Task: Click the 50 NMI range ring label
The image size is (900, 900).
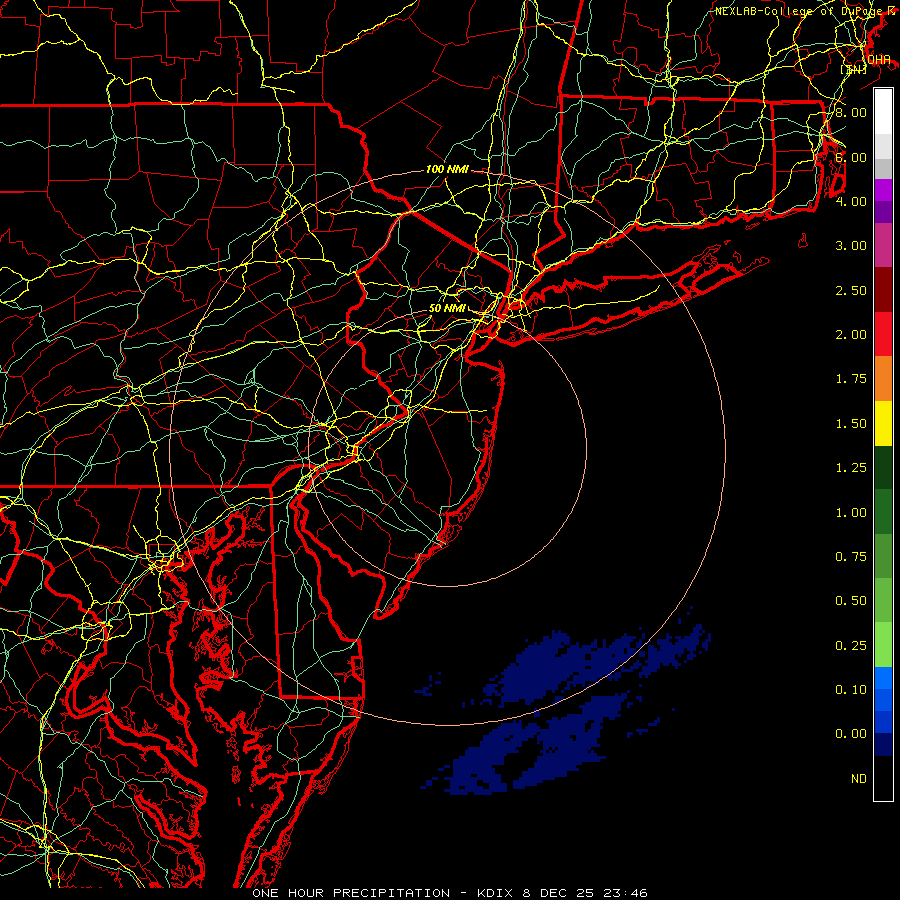Action: (447, 308)
